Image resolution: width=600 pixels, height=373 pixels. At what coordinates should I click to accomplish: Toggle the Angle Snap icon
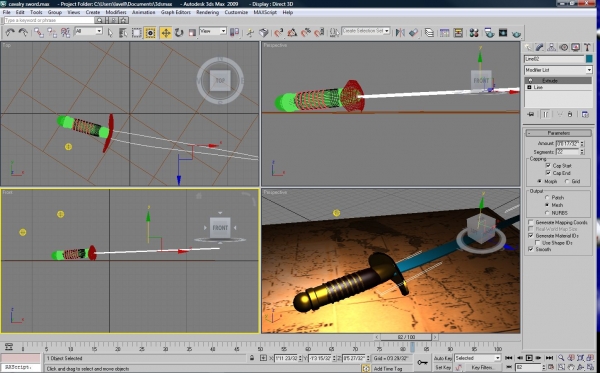(x=292, y=33)
